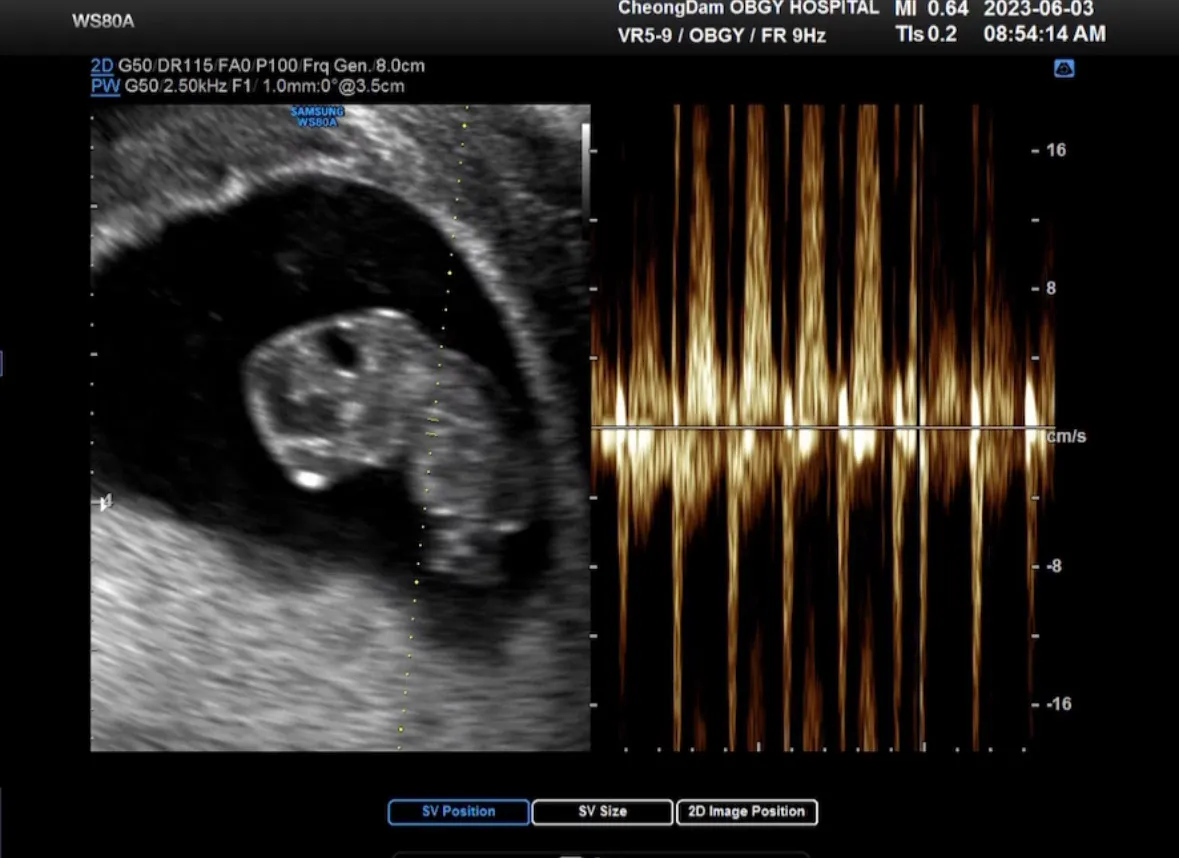Click the CheongDam OBGY HOSPITAL text
This screenshot has height=858, width=1179.
click(748, 8)
